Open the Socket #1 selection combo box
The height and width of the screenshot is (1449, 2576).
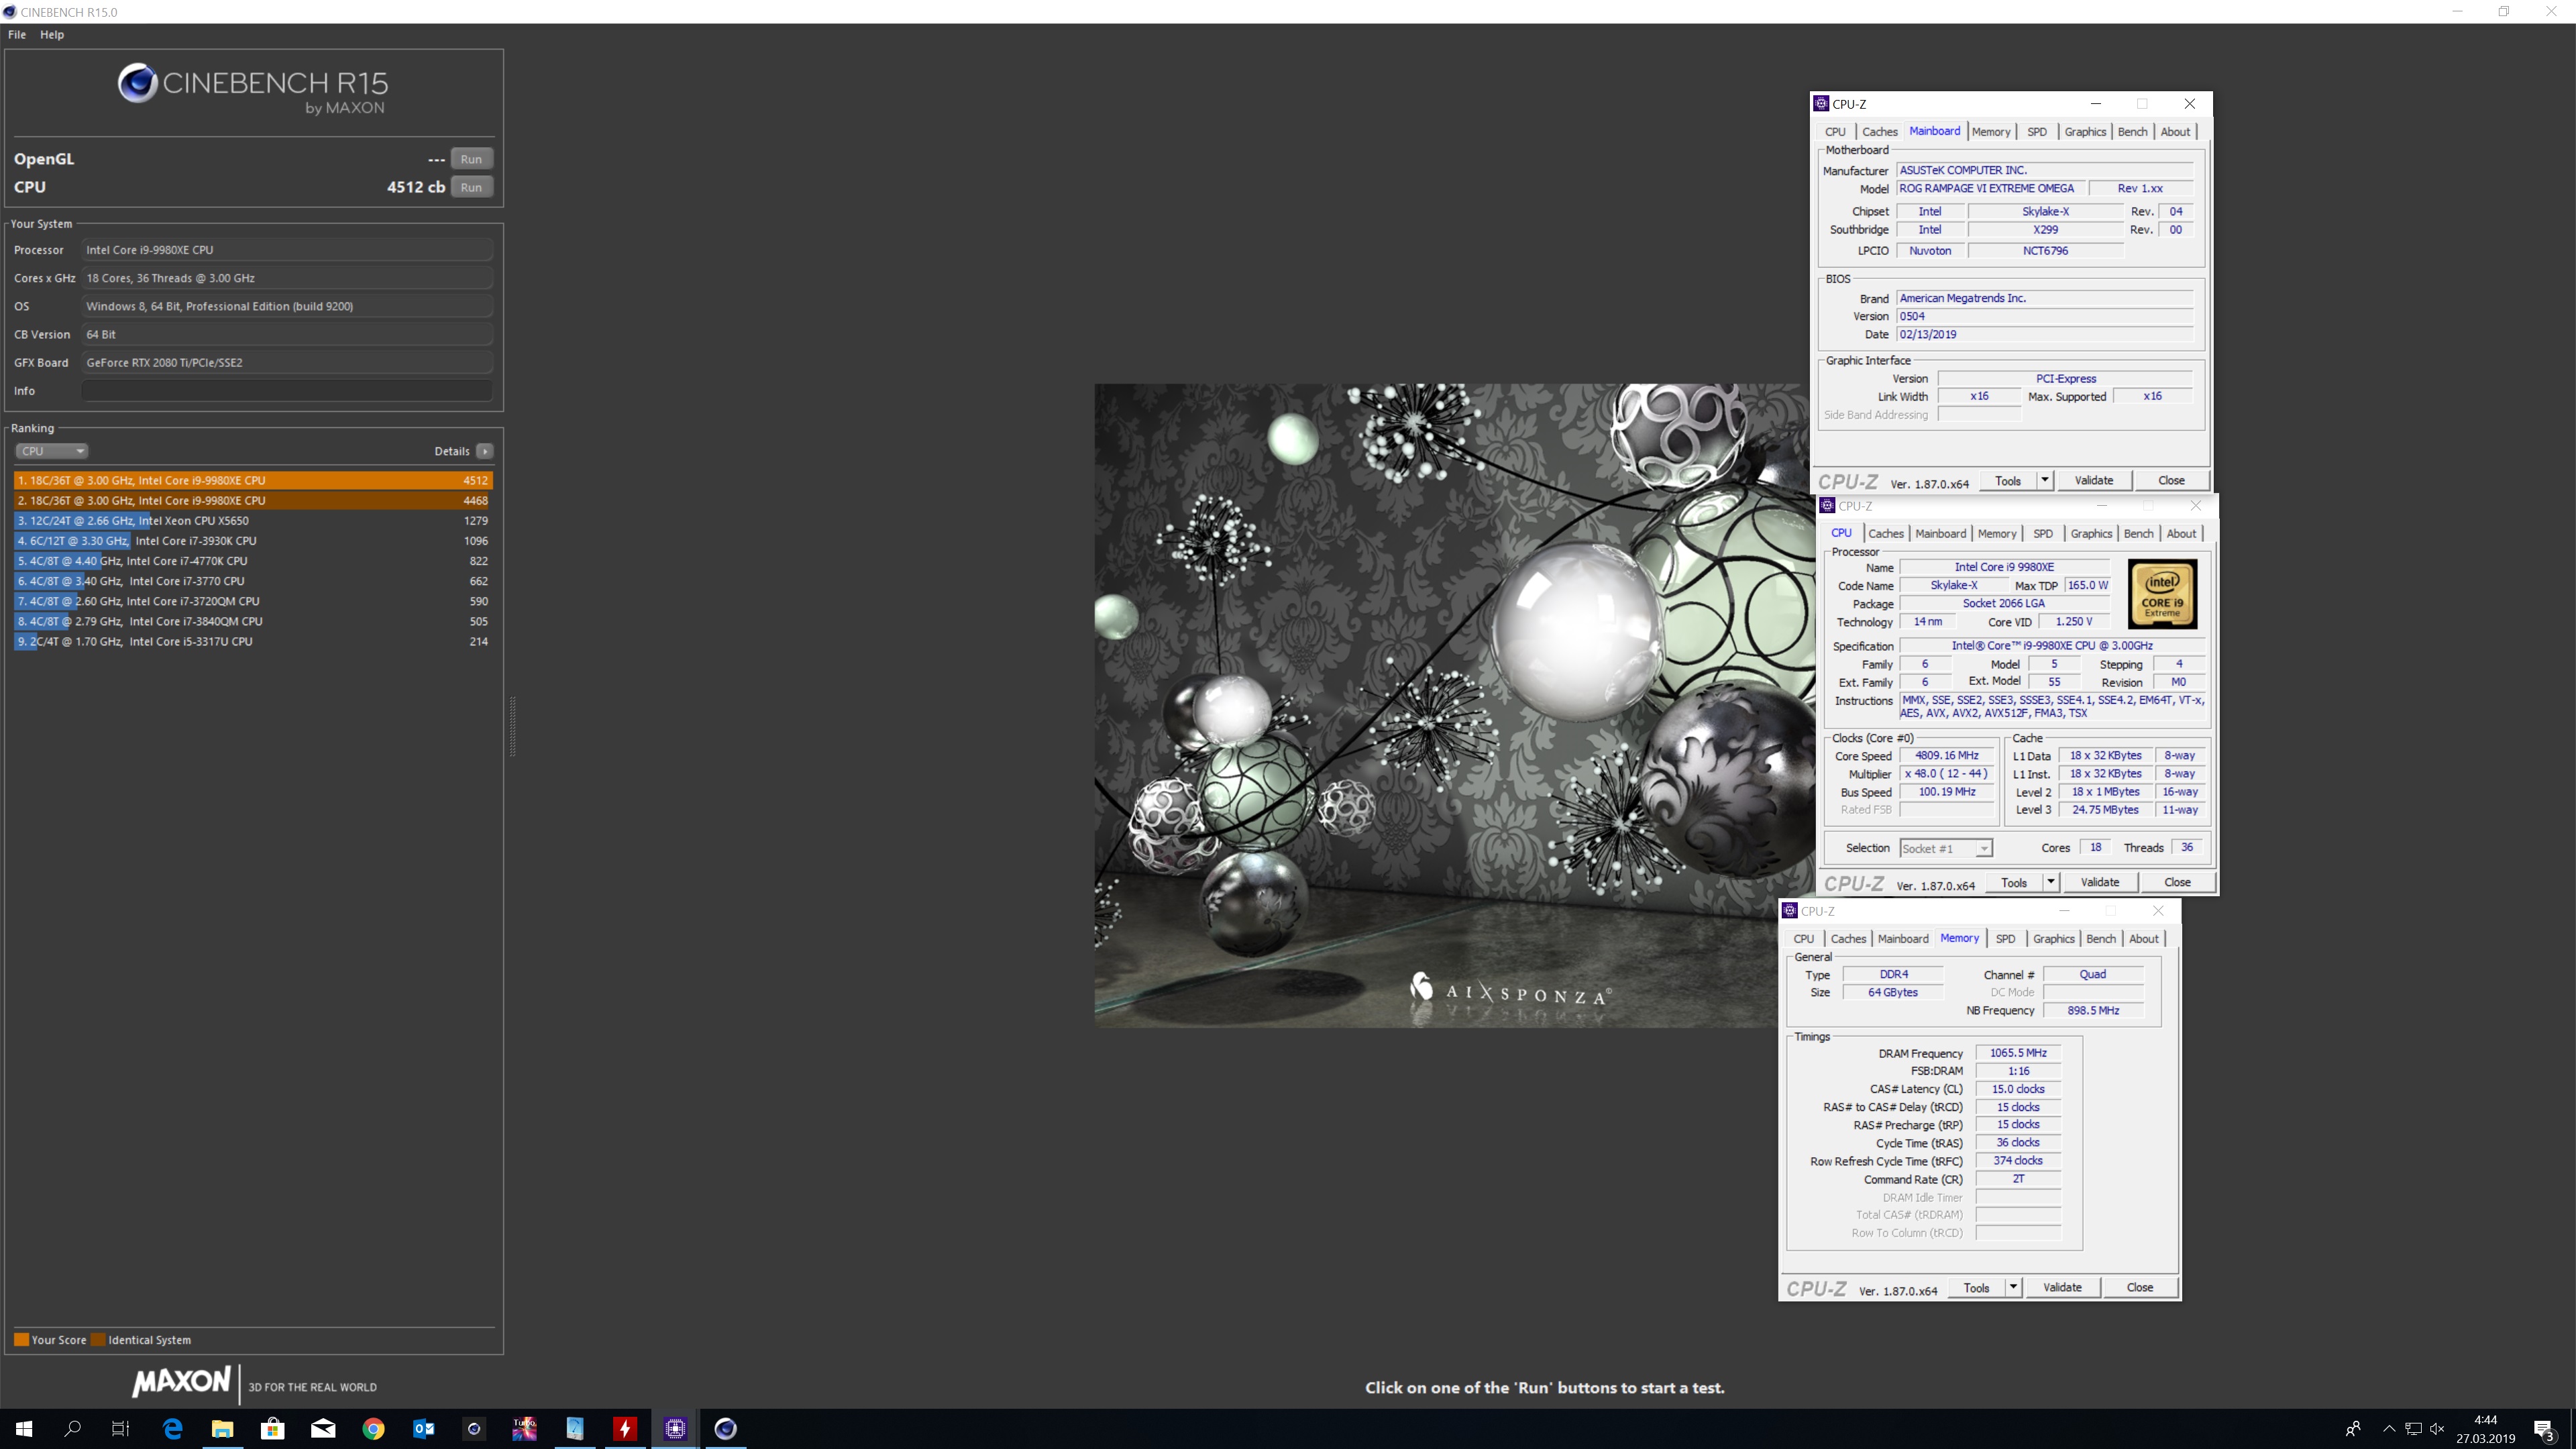(x=1945, y=848)
